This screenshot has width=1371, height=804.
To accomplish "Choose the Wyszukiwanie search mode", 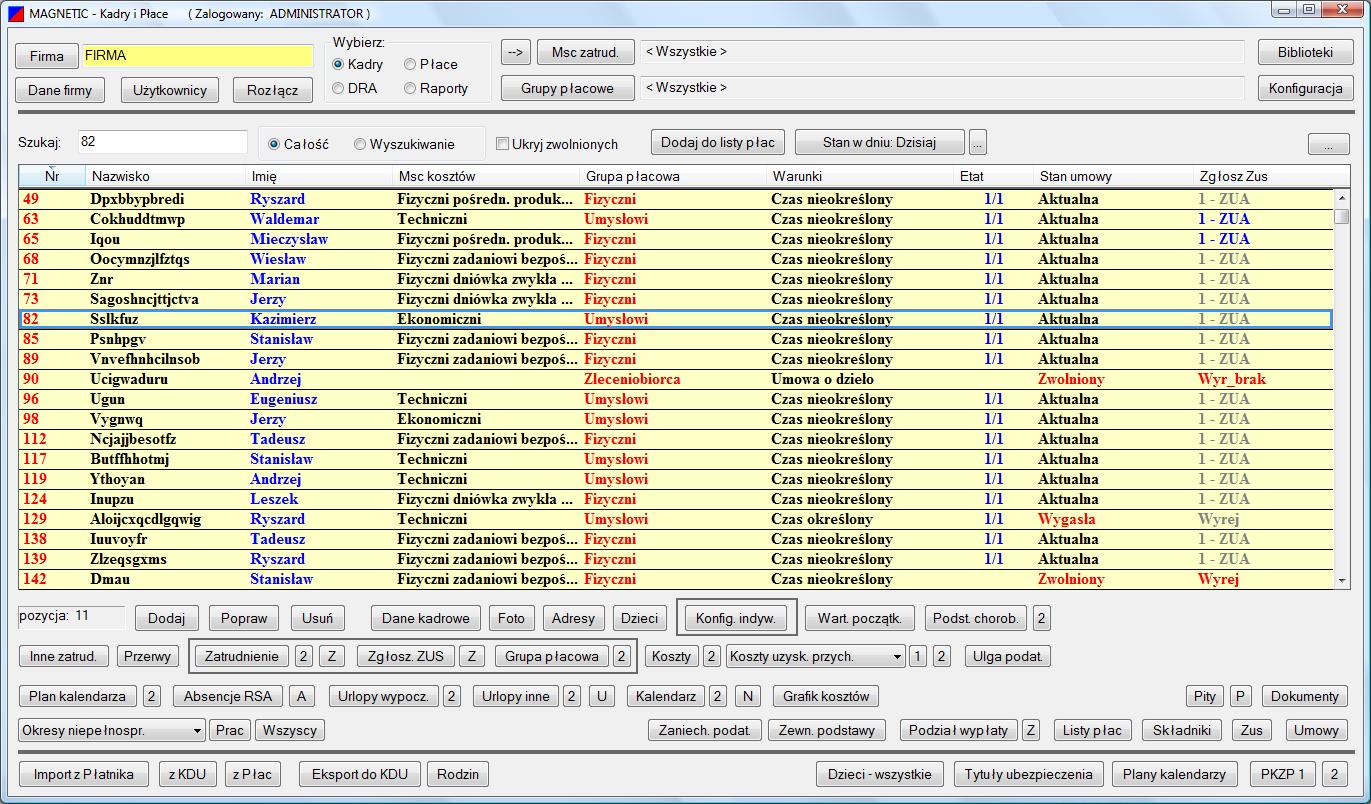I will point(360,144).
